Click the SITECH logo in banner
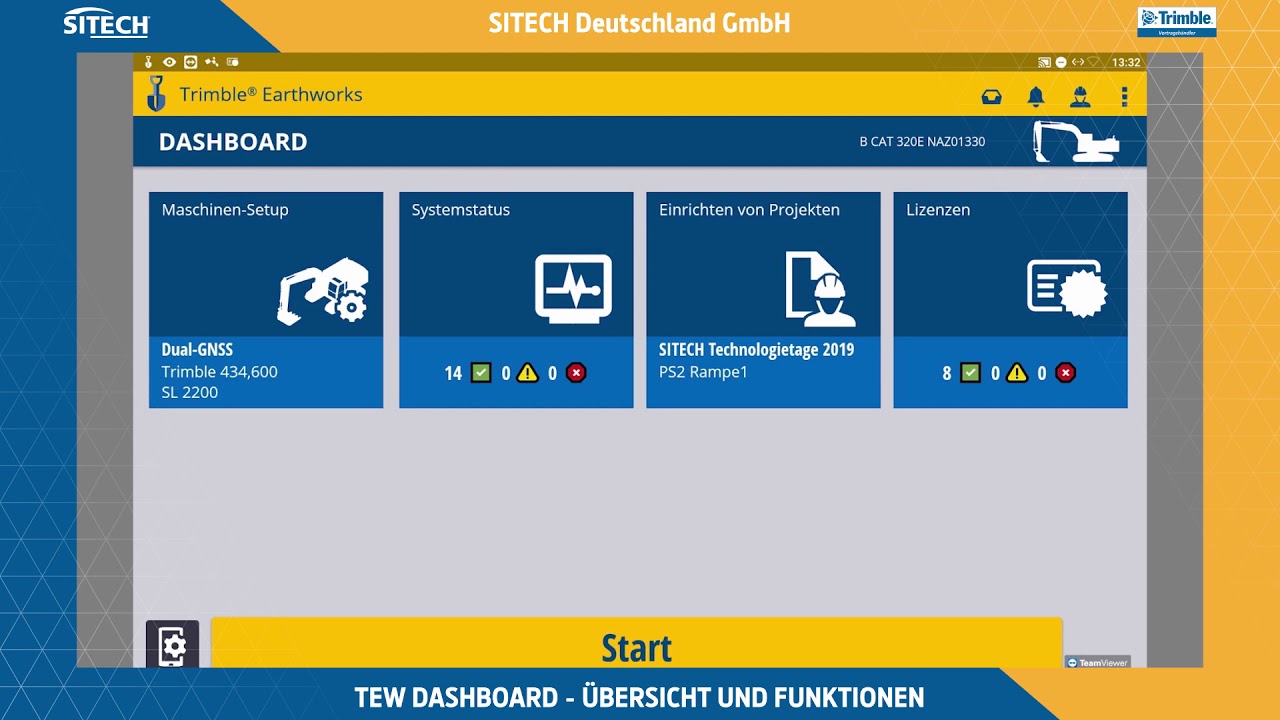The height and width of the screenshot is (720, 1280). tap(106, 22)
